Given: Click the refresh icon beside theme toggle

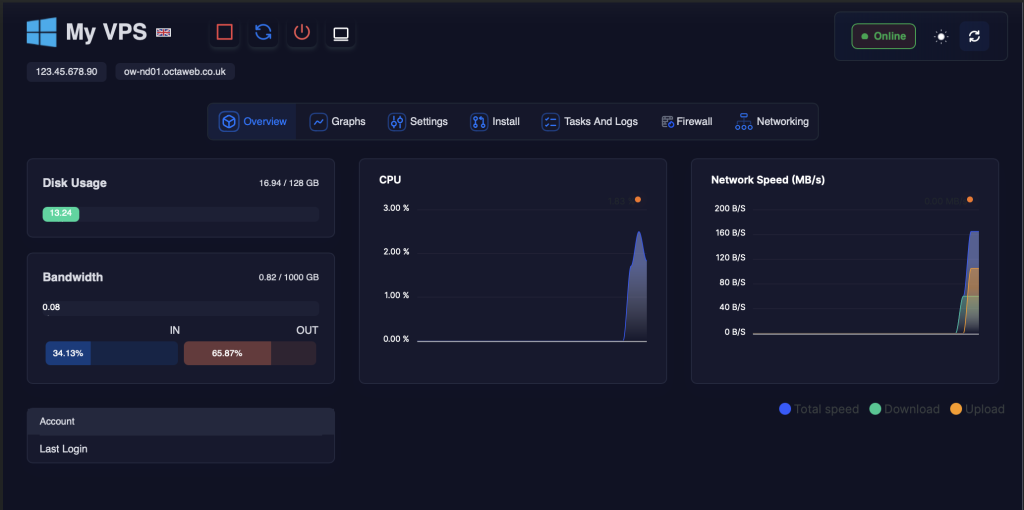Looking at the screenshot, I should click(974, 36).
